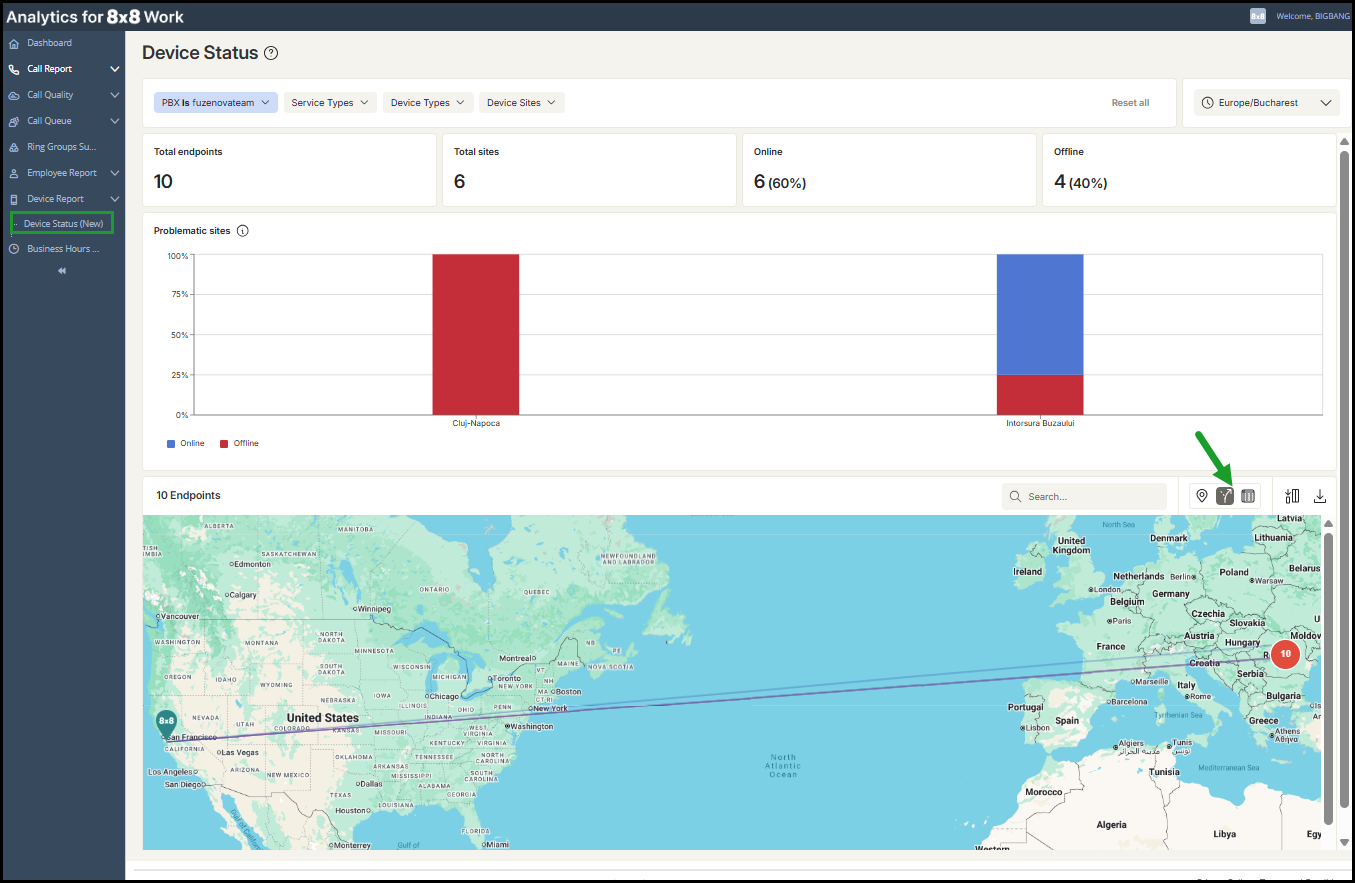Open the Device Types filter dropdown

428,103
